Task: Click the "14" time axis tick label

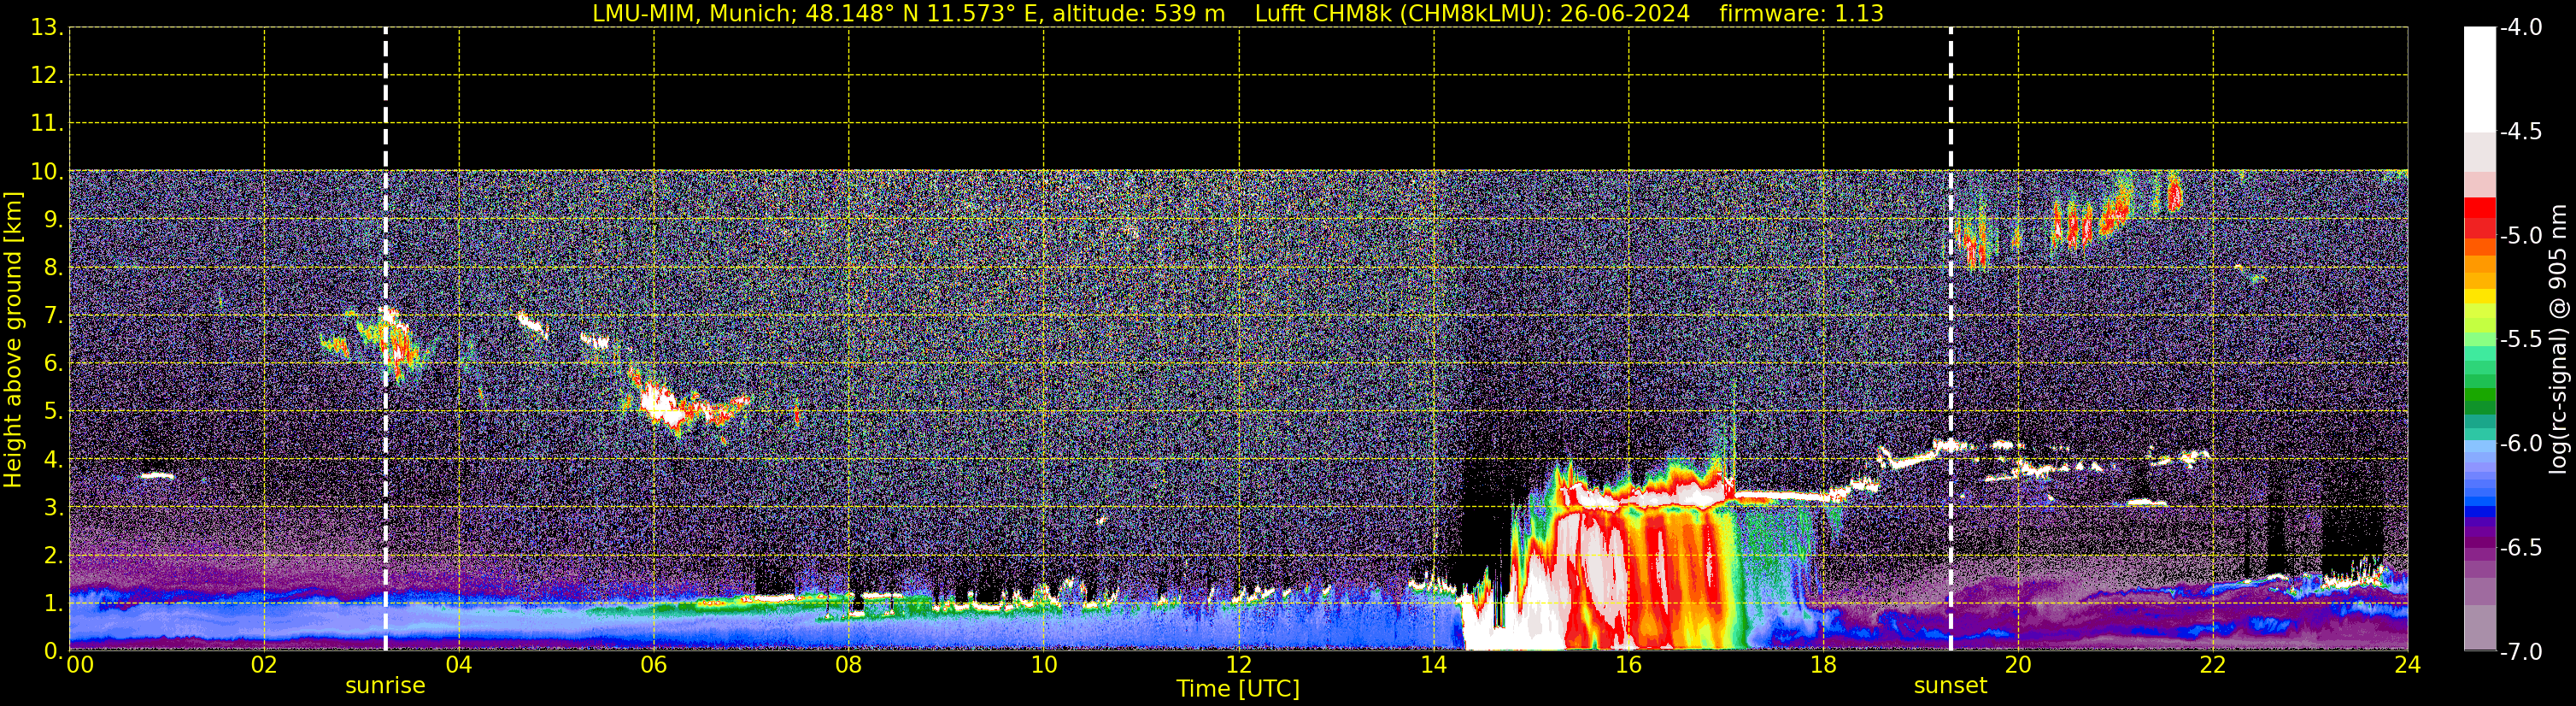Action: (1434, 665)
